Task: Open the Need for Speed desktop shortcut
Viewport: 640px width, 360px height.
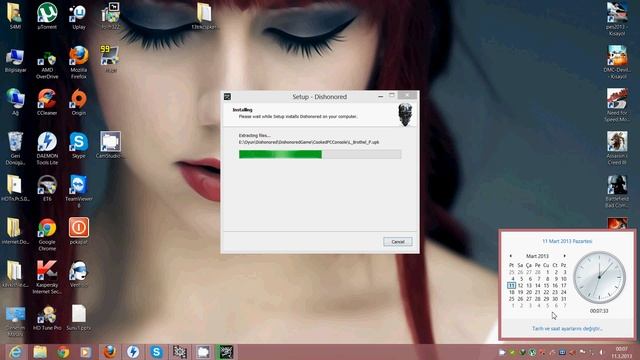Action: 617,105
